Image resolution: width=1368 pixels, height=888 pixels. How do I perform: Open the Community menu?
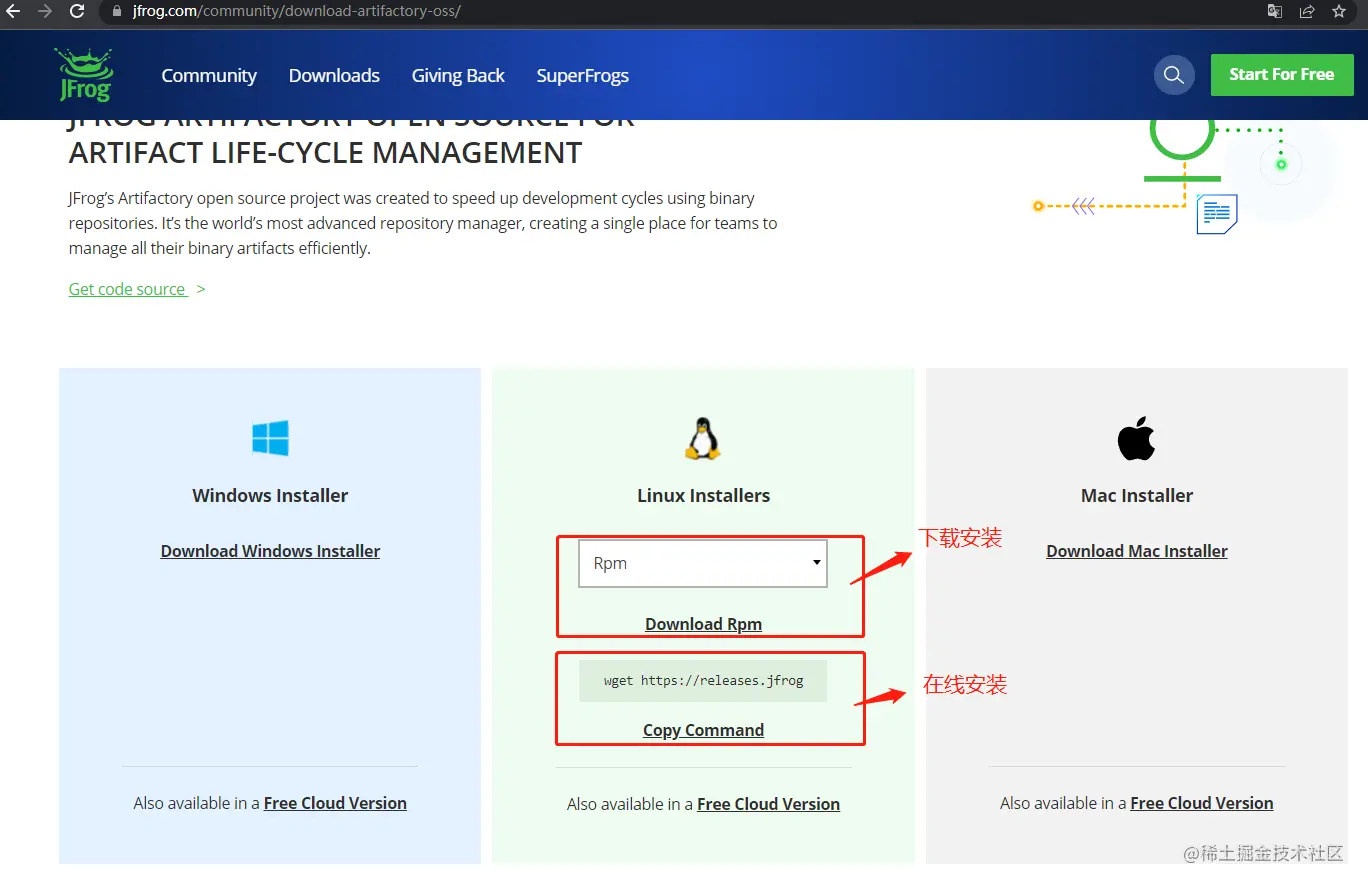click(x=209, y=75)
